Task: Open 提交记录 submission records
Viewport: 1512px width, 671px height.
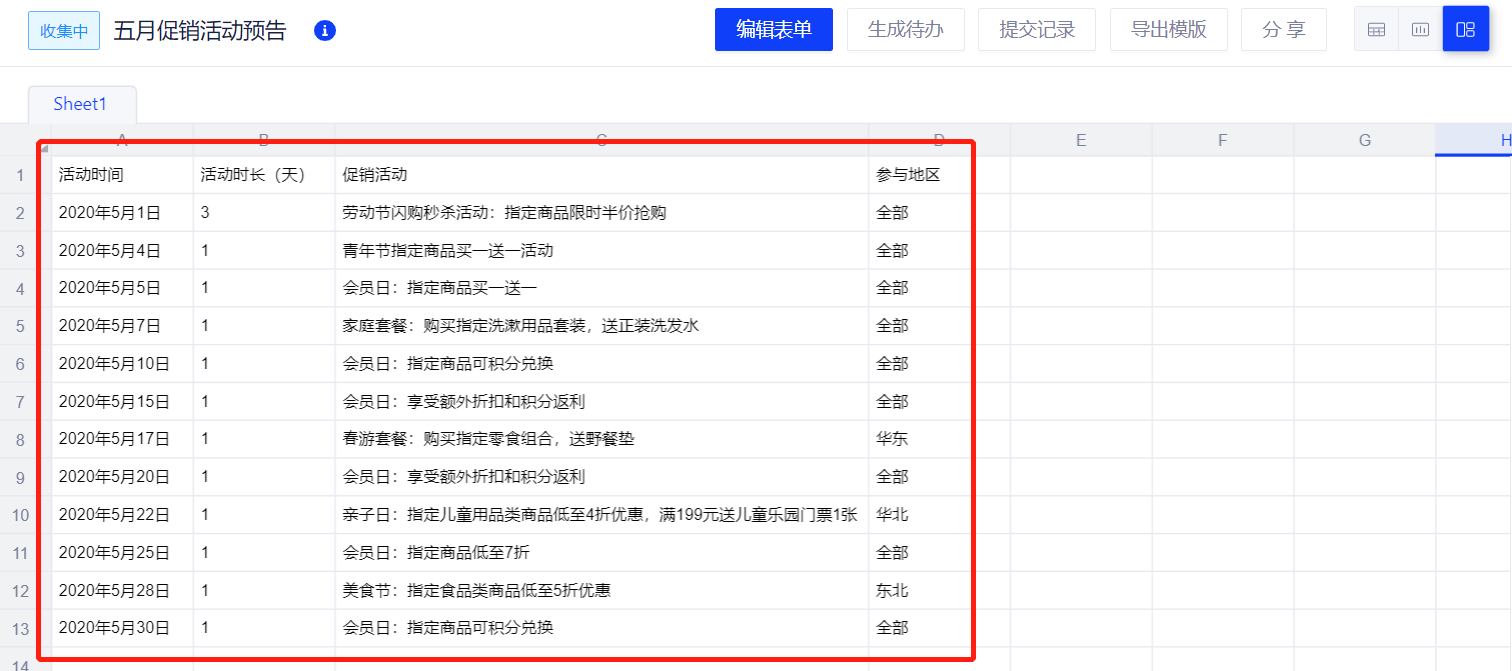Action: point(1036,30)
